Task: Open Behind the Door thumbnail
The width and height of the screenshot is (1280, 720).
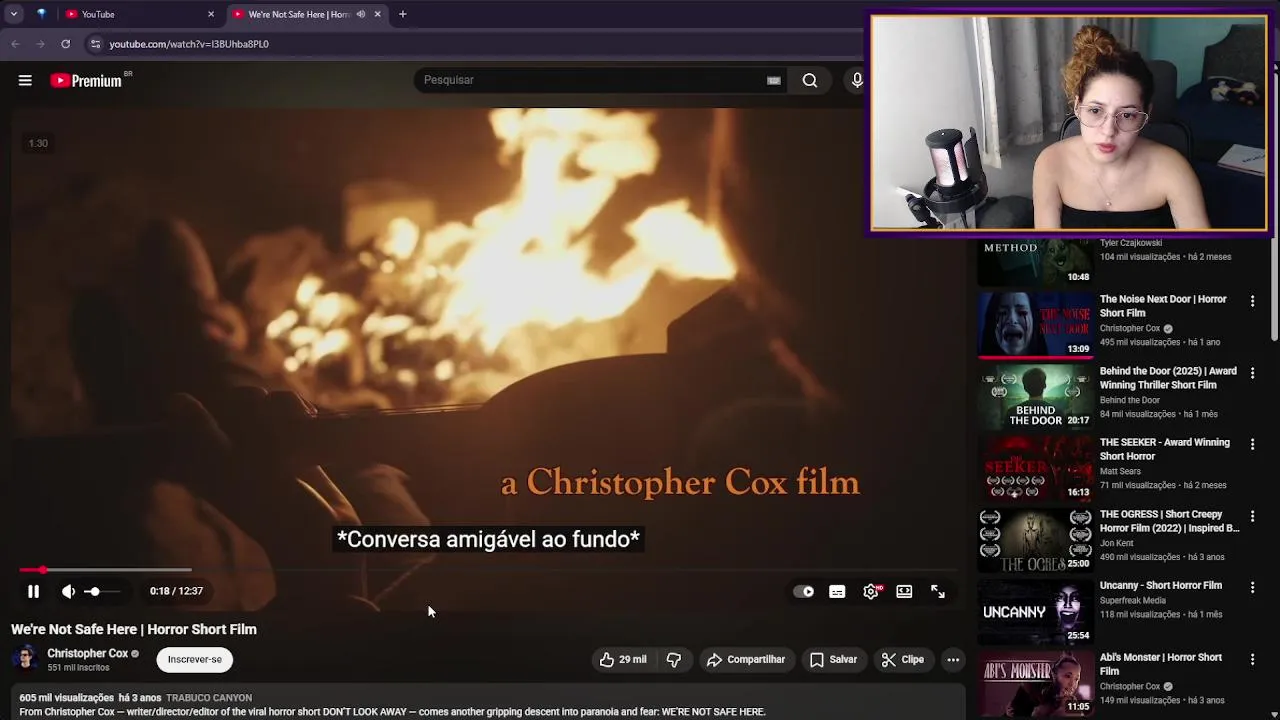Action: [1035, 396]
